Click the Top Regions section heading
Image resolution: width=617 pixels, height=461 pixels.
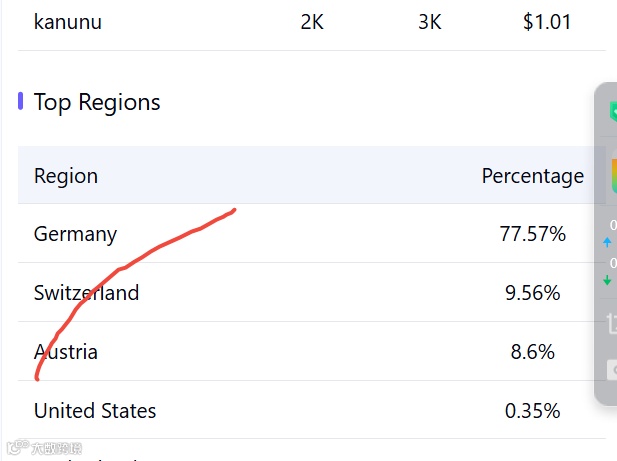coord(97,102)
